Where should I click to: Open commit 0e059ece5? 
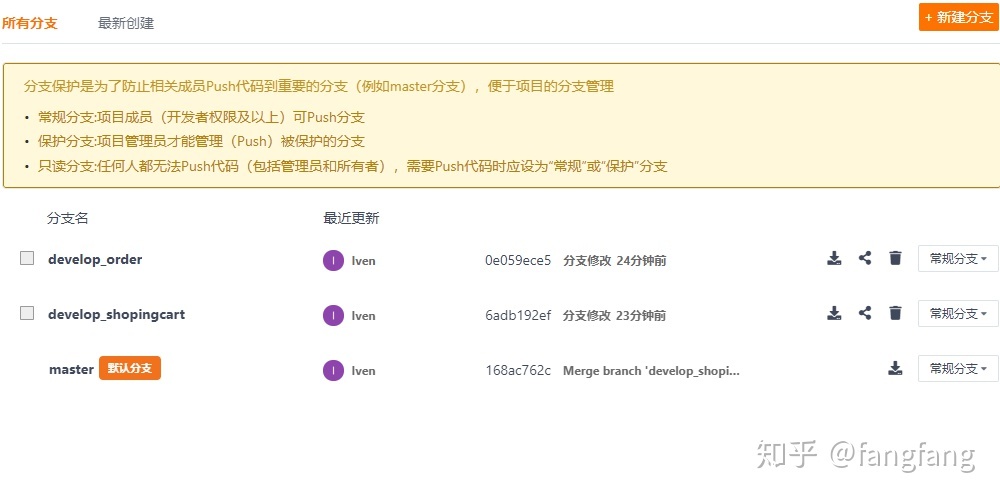tap(518, 260)
